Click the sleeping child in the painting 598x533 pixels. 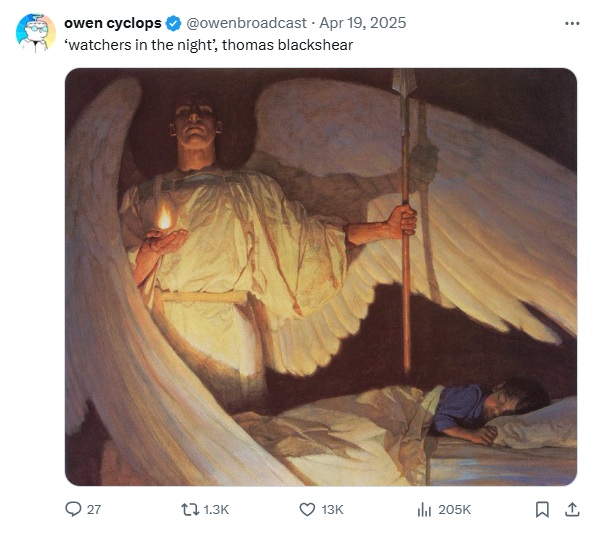[x=492, y=412]
